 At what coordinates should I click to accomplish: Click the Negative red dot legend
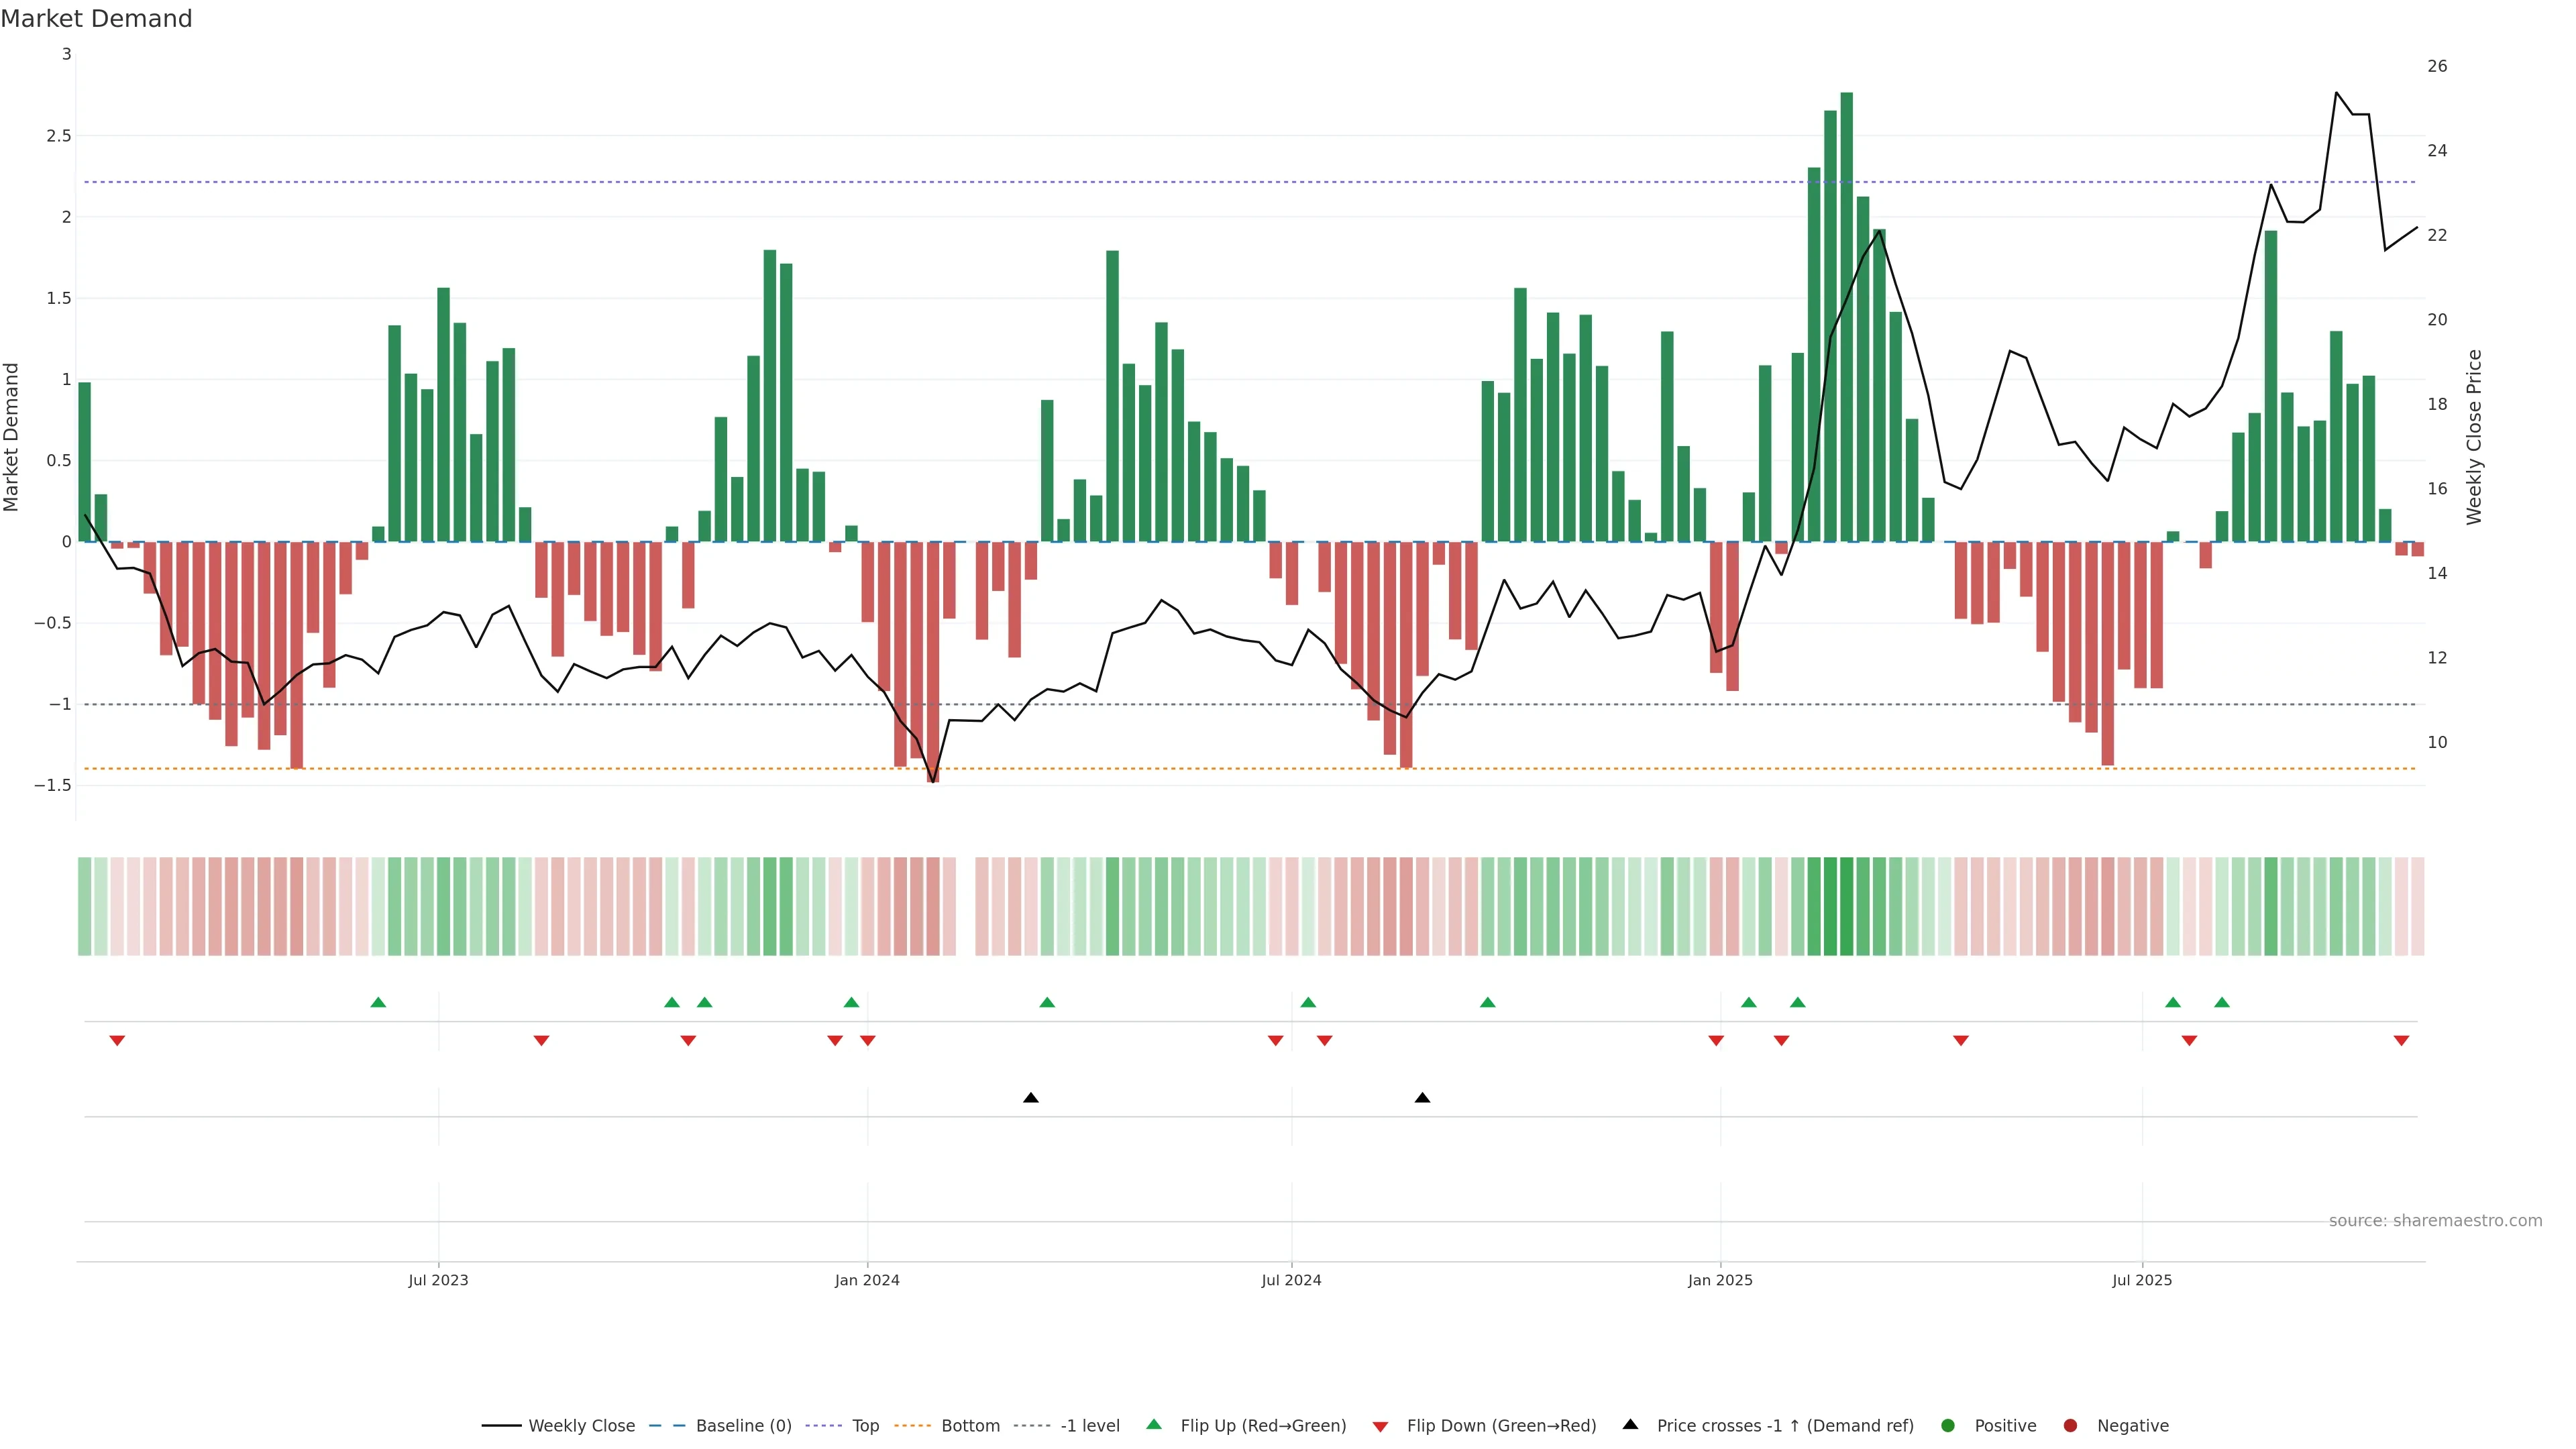[2070, 1426]
